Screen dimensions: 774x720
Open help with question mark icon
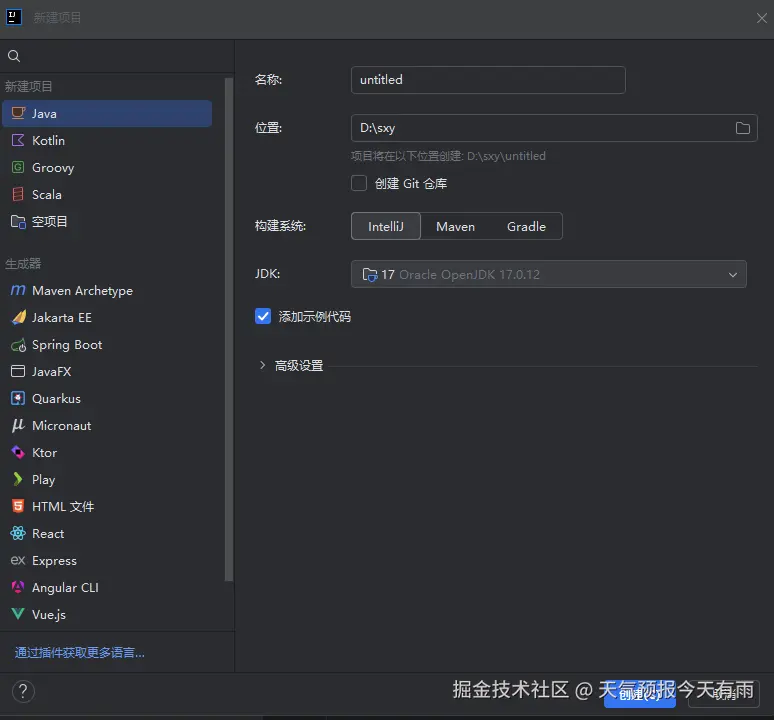pyautogui.click(x=23, y=691)
